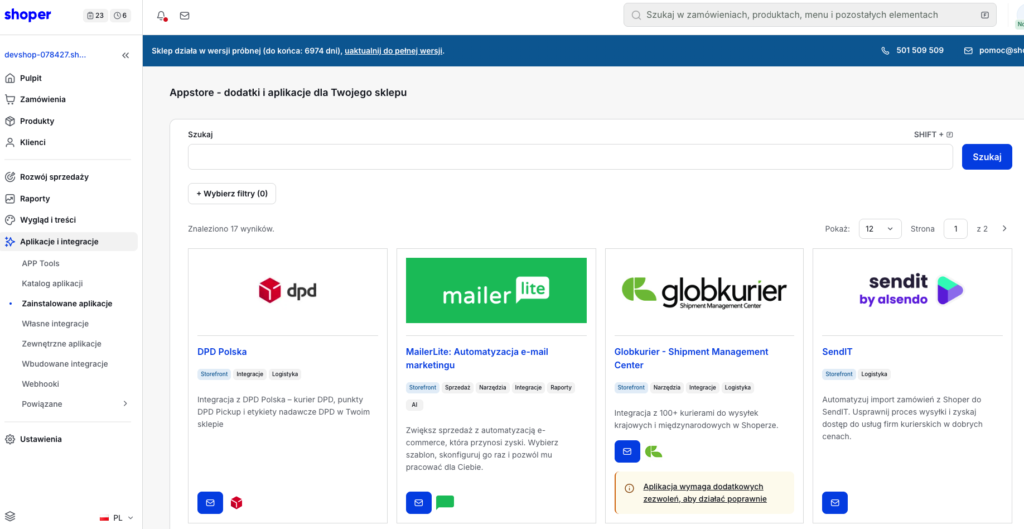The image size is (1024, 529).
Task: Open the Pokaż 12 per-page dropdown
Action: click(x=880, y=229)
